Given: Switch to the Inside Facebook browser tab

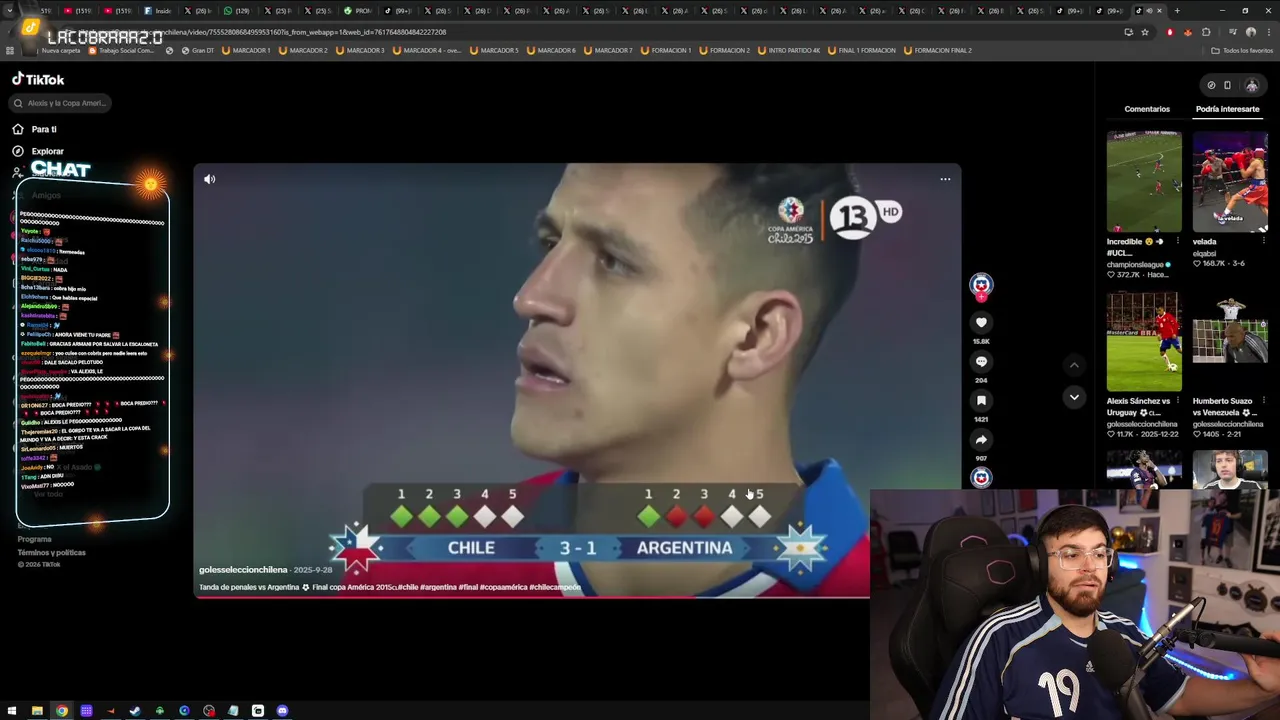Looking at the screenshot, I should pyautogui.click(x=158, y=11).
